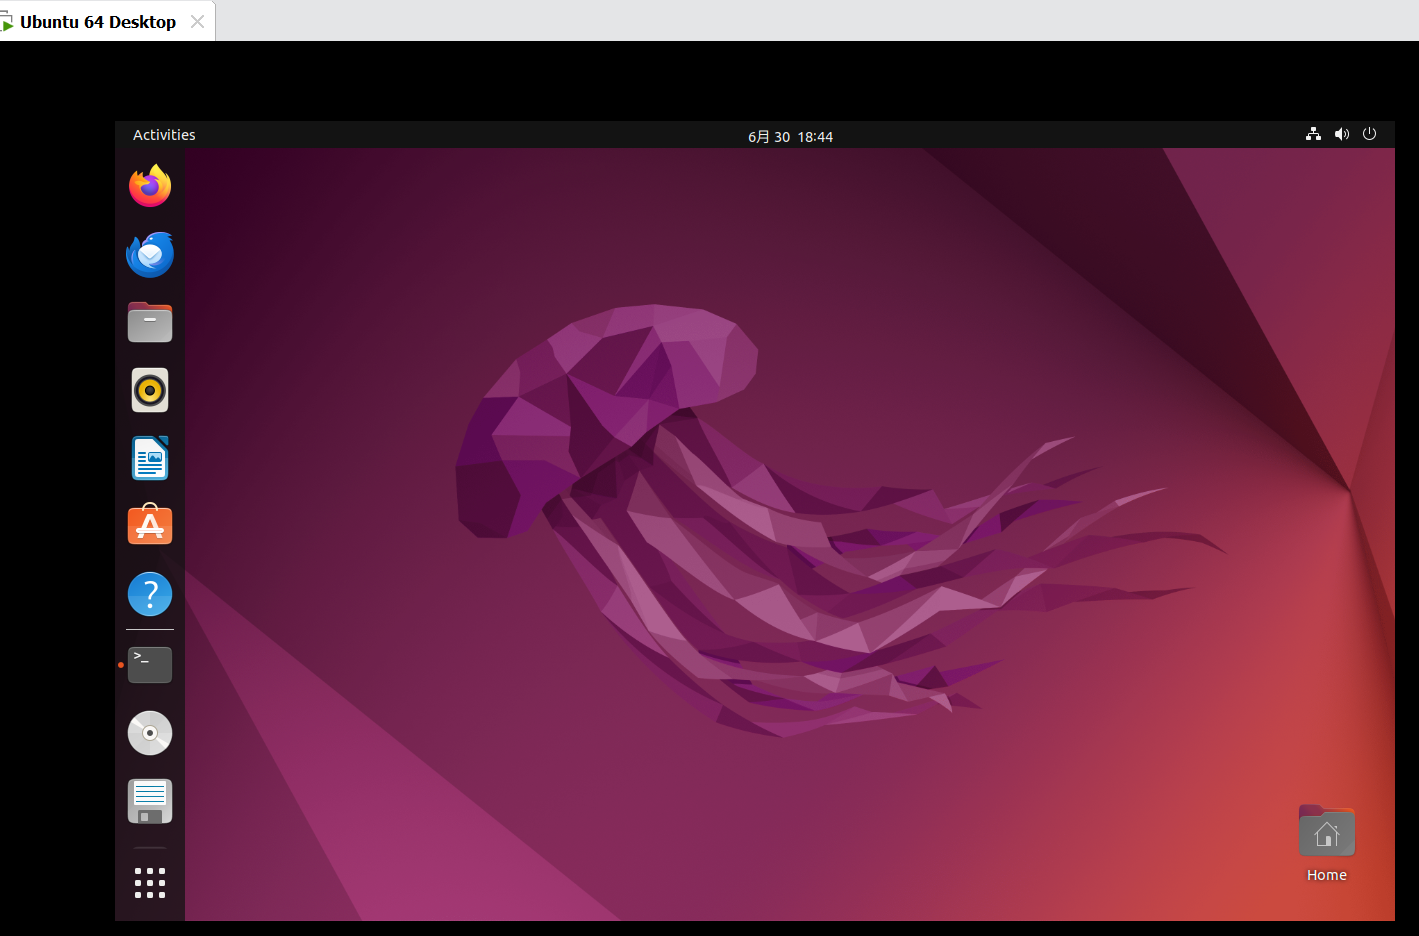This screenshot has height=936, width=1419.
Task: Show Applications grid button
Action: pos(150,883)
